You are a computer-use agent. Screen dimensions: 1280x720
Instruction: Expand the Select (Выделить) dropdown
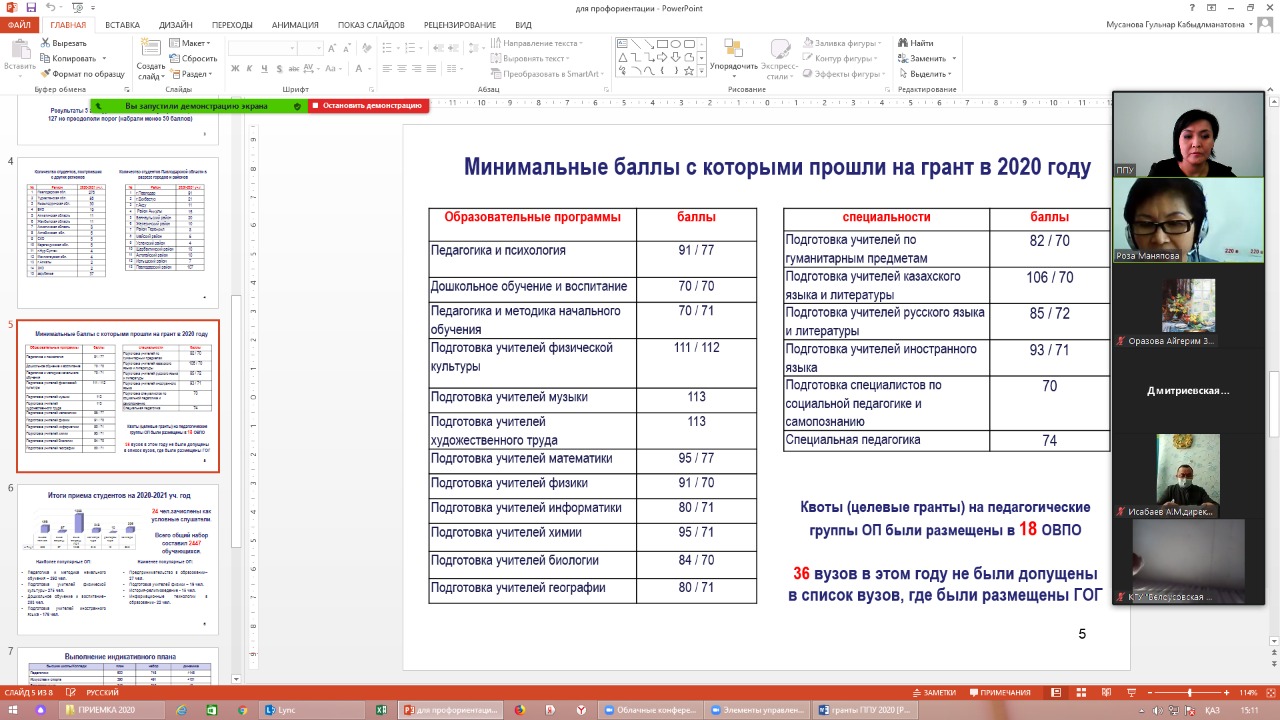(925, 73)
